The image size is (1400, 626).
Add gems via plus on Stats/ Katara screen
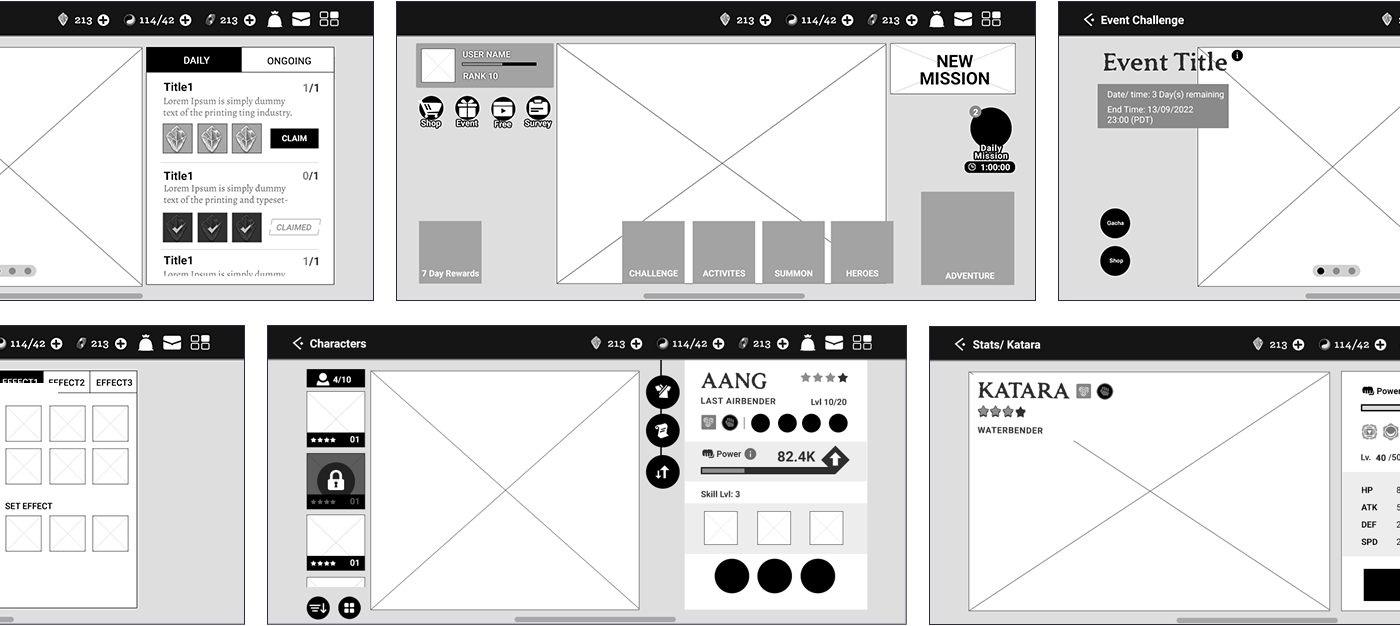pyautogui.click(x=1297, y=344)
